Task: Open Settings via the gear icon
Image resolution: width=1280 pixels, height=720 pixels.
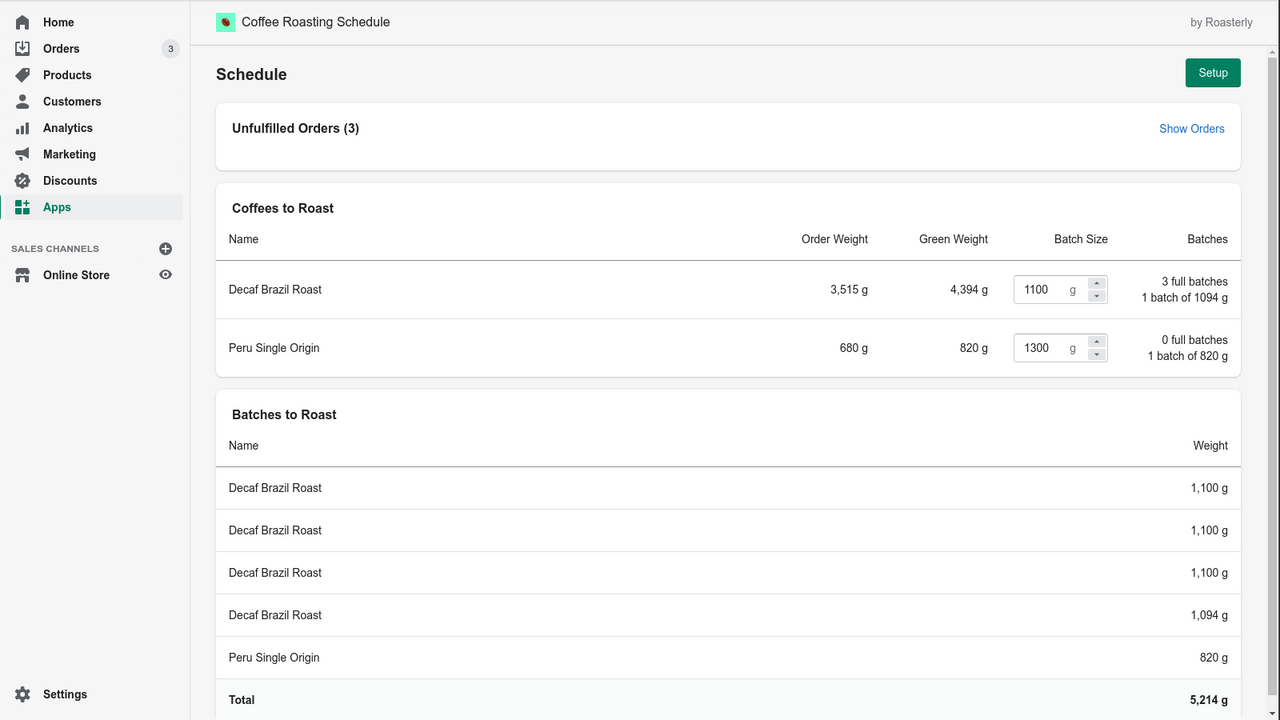Action: point(22,694)
